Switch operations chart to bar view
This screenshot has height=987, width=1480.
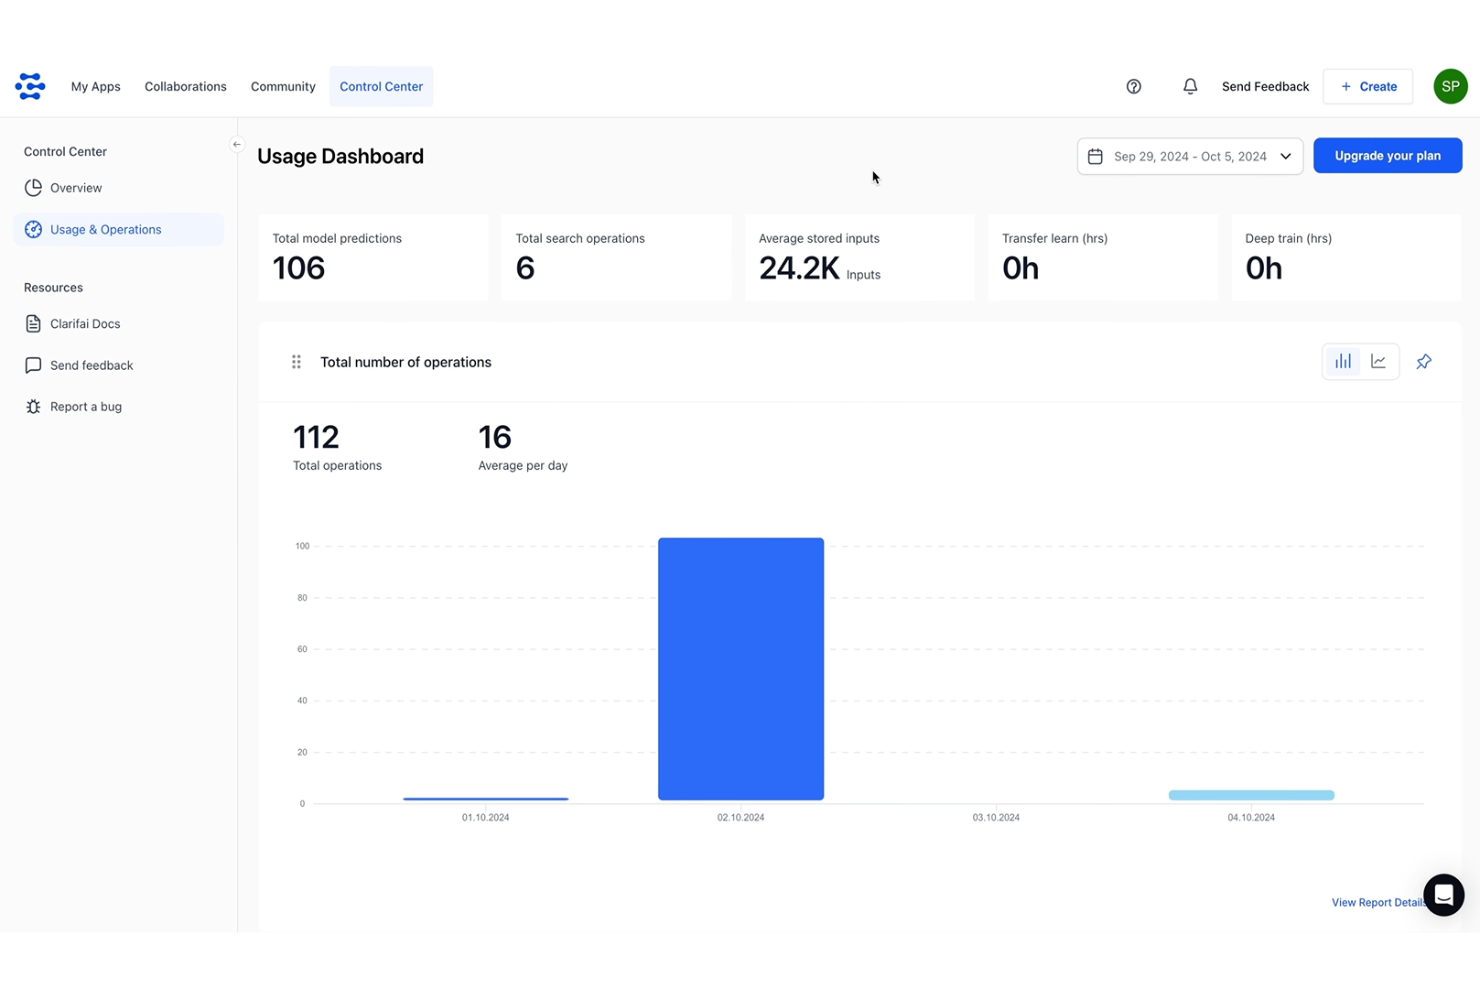1342,361
